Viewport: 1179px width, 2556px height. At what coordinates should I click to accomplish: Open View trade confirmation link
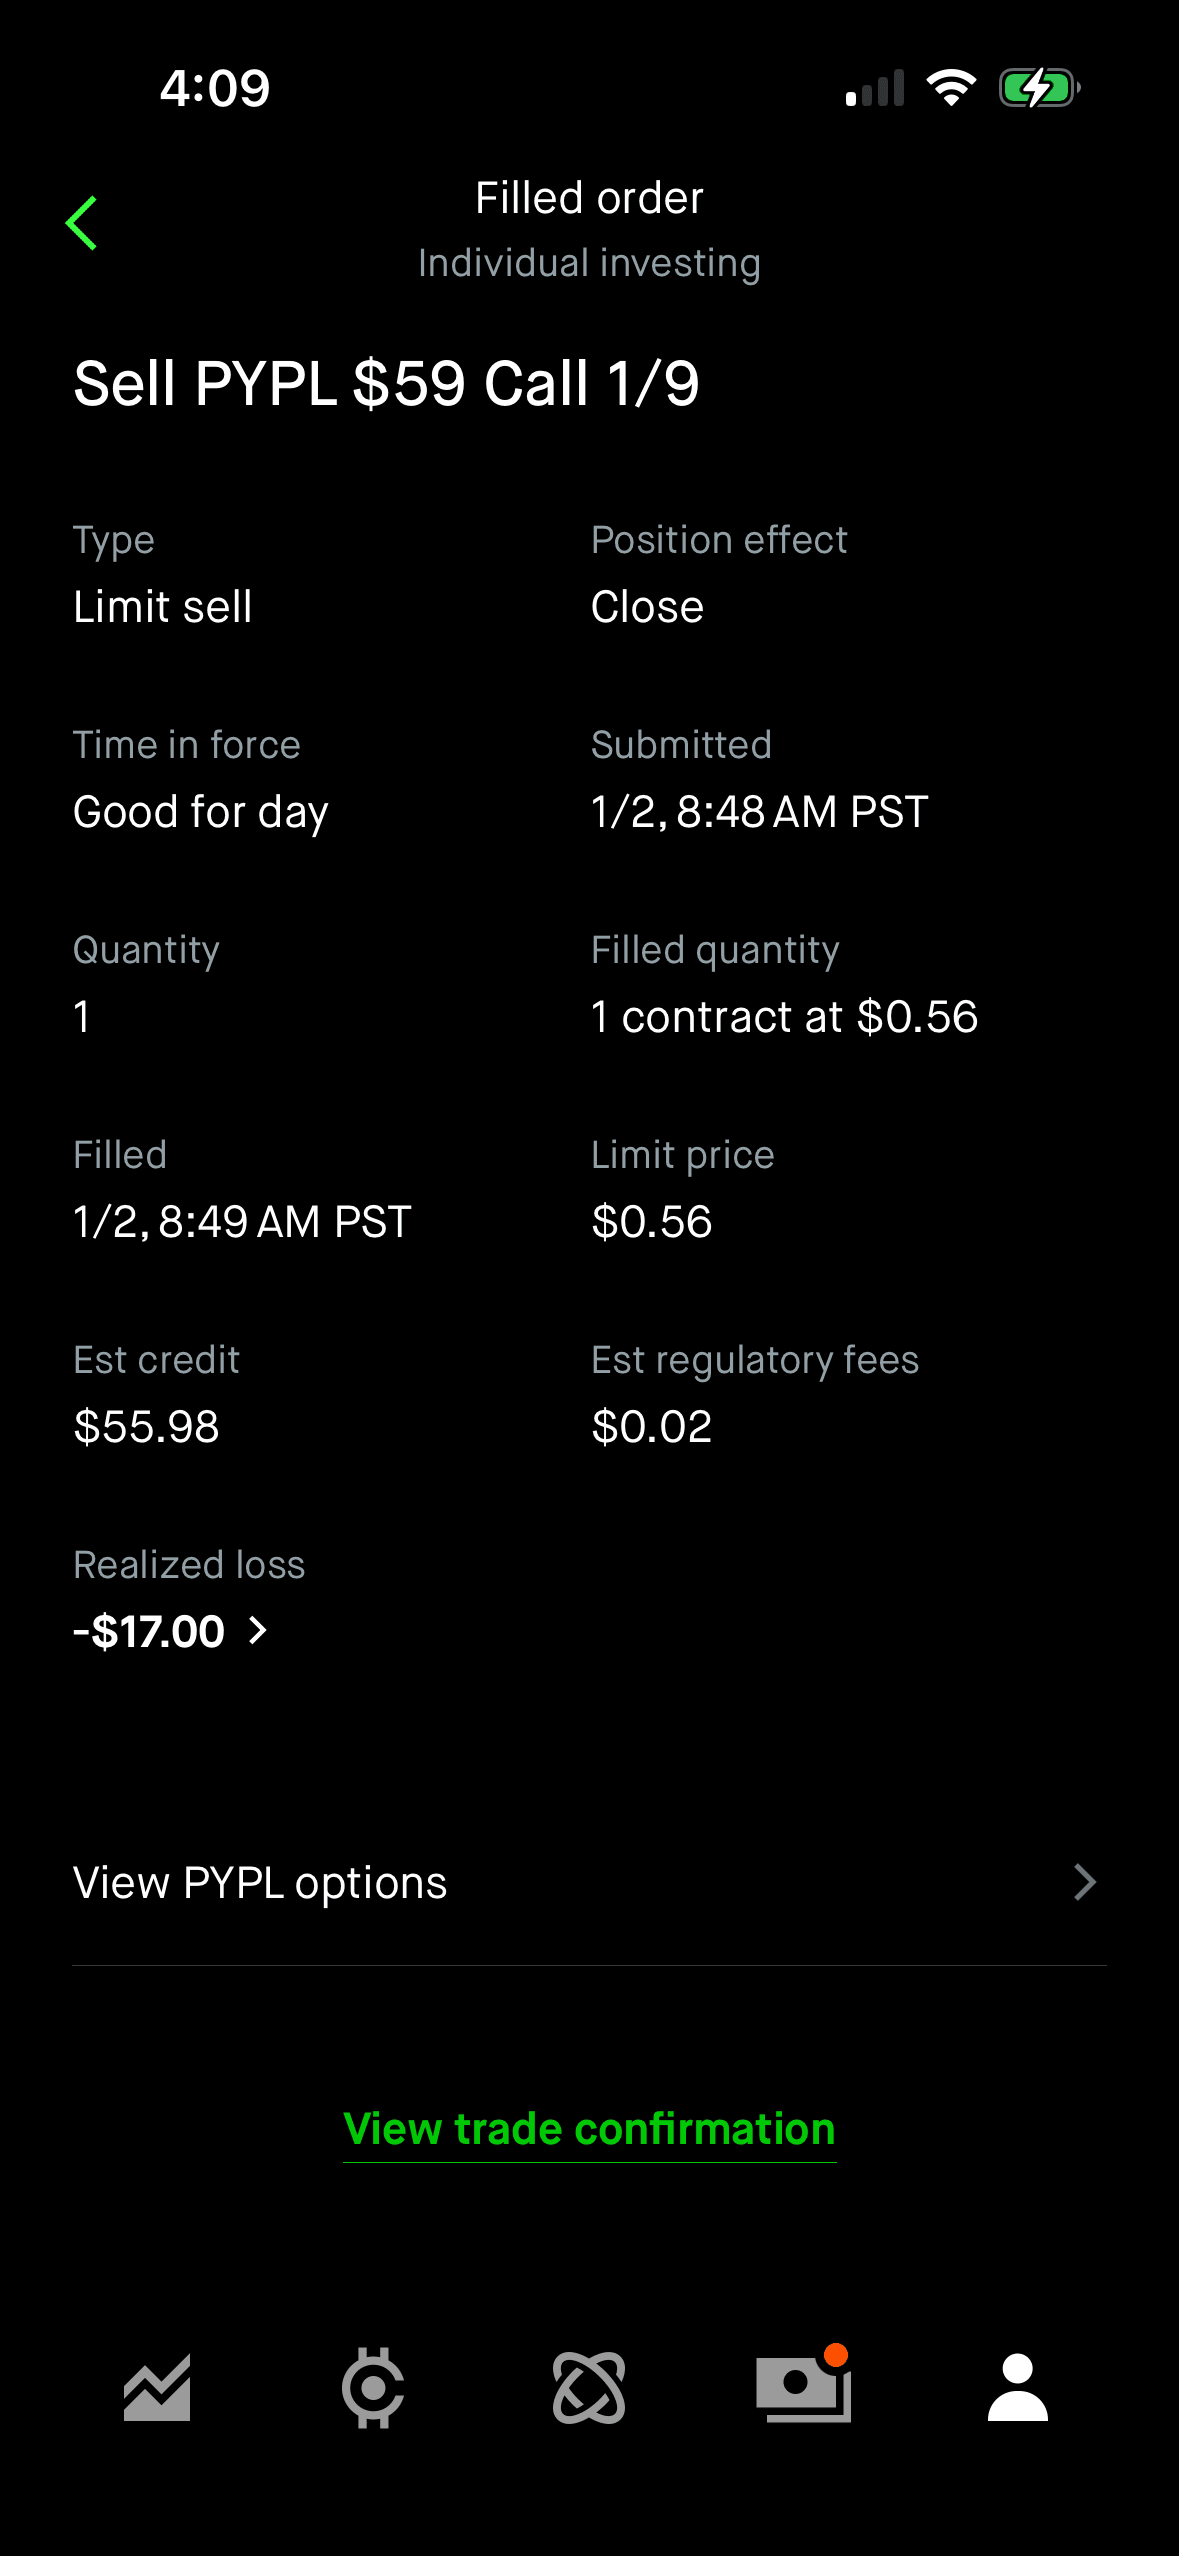pos(589,2129)
